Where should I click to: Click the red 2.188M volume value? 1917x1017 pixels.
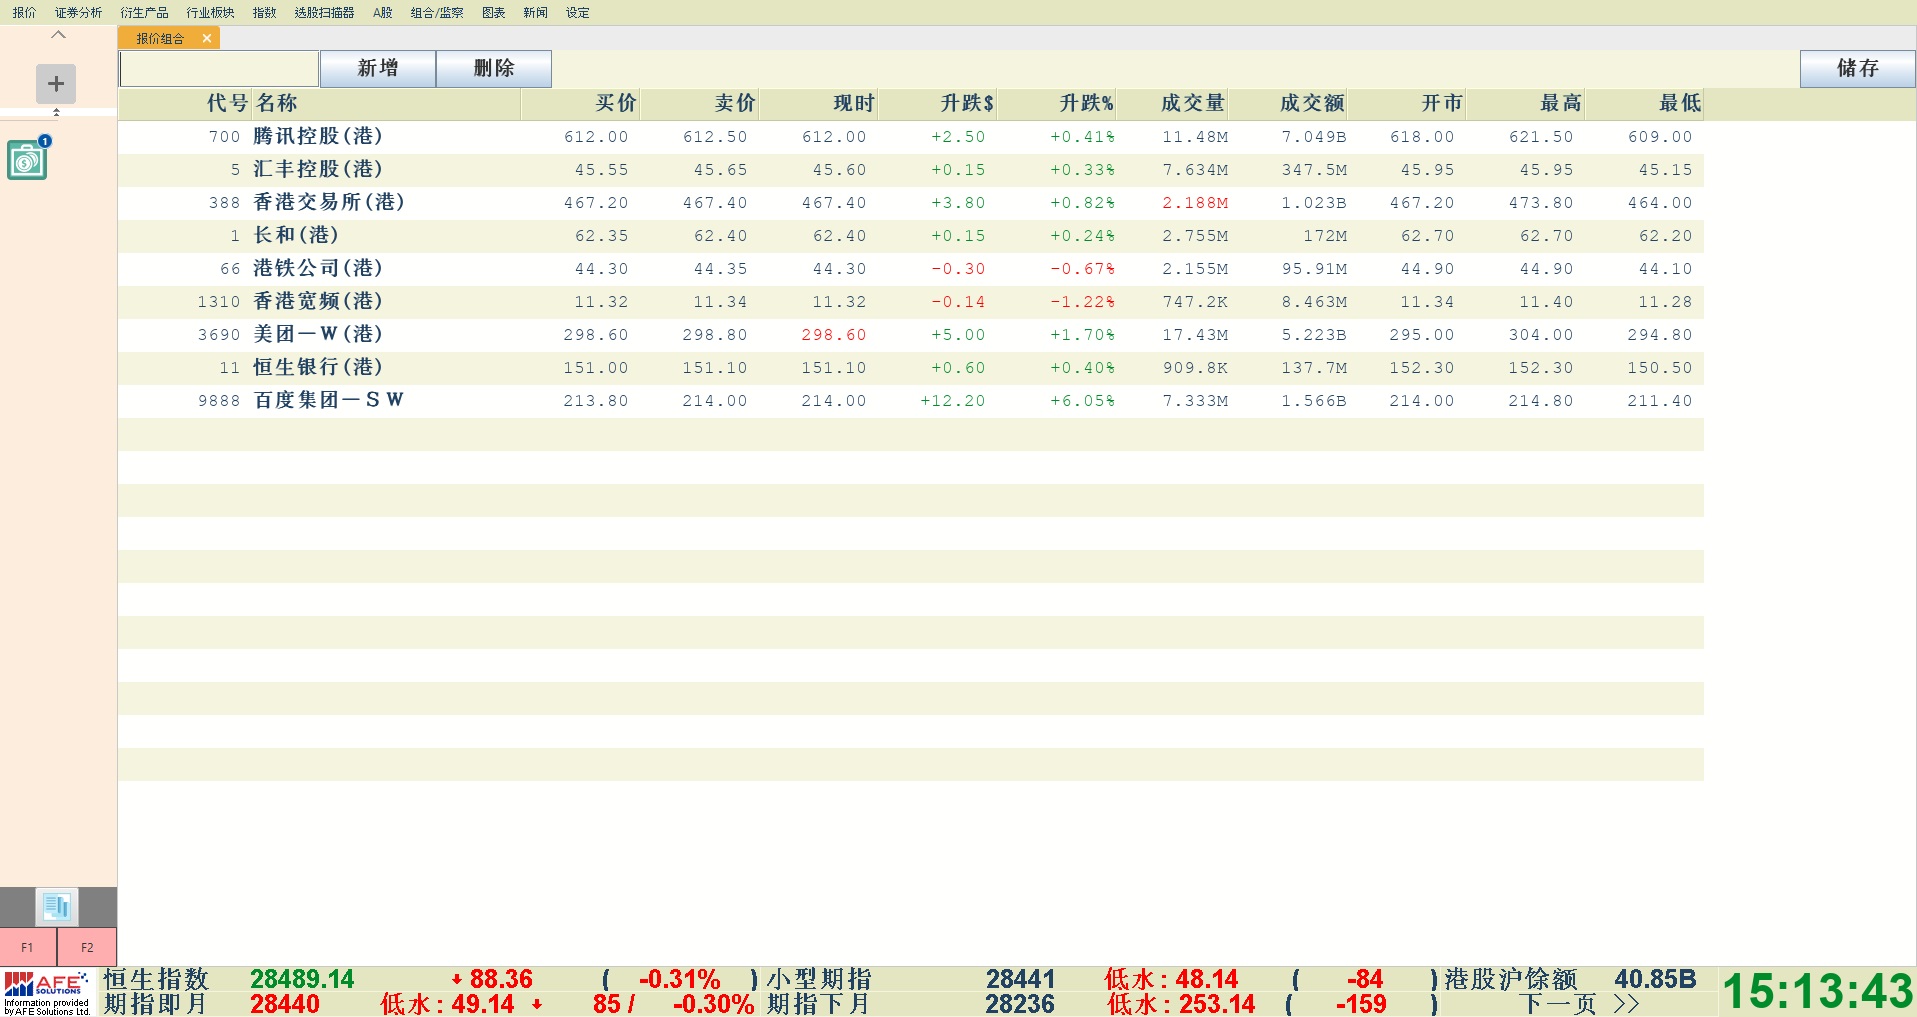pos(1195,203)
